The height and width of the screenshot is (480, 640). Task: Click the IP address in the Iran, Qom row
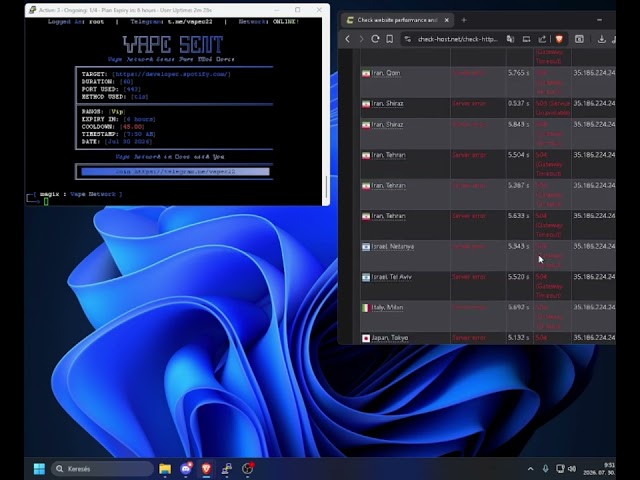pos(594,73)
